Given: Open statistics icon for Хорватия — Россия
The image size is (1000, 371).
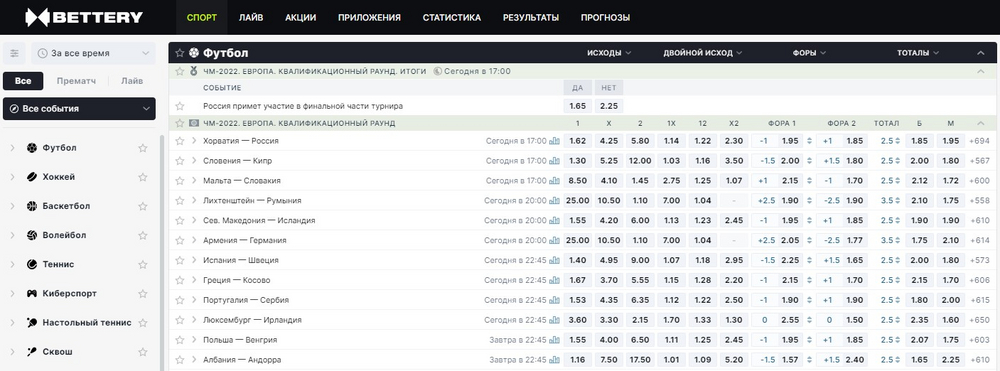Looking at the screenshot, I should click(554, 141).
